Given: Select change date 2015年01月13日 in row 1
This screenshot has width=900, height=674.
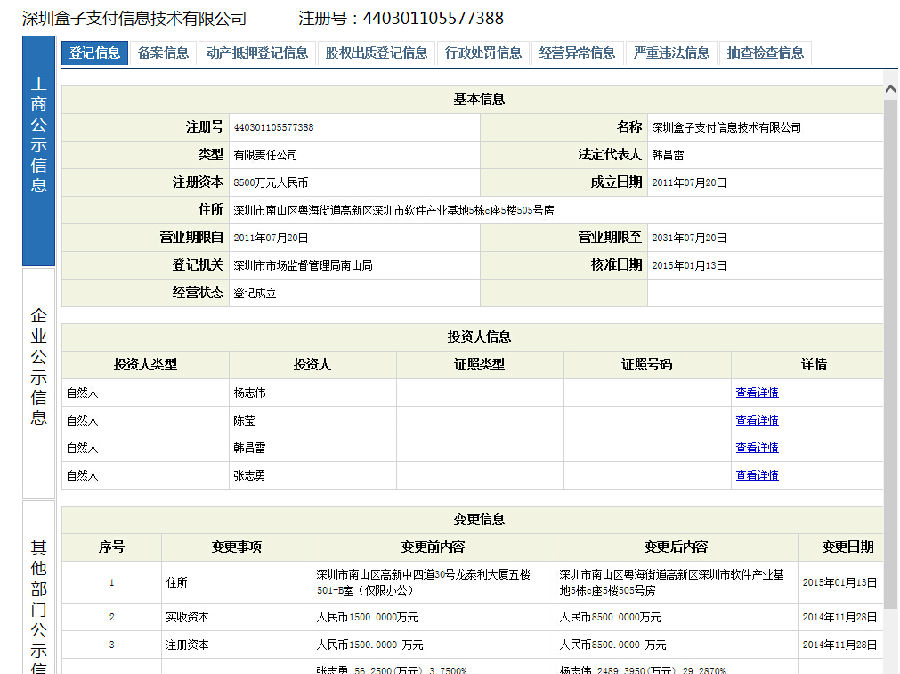Looking at the screenshot, I should 840,583.
